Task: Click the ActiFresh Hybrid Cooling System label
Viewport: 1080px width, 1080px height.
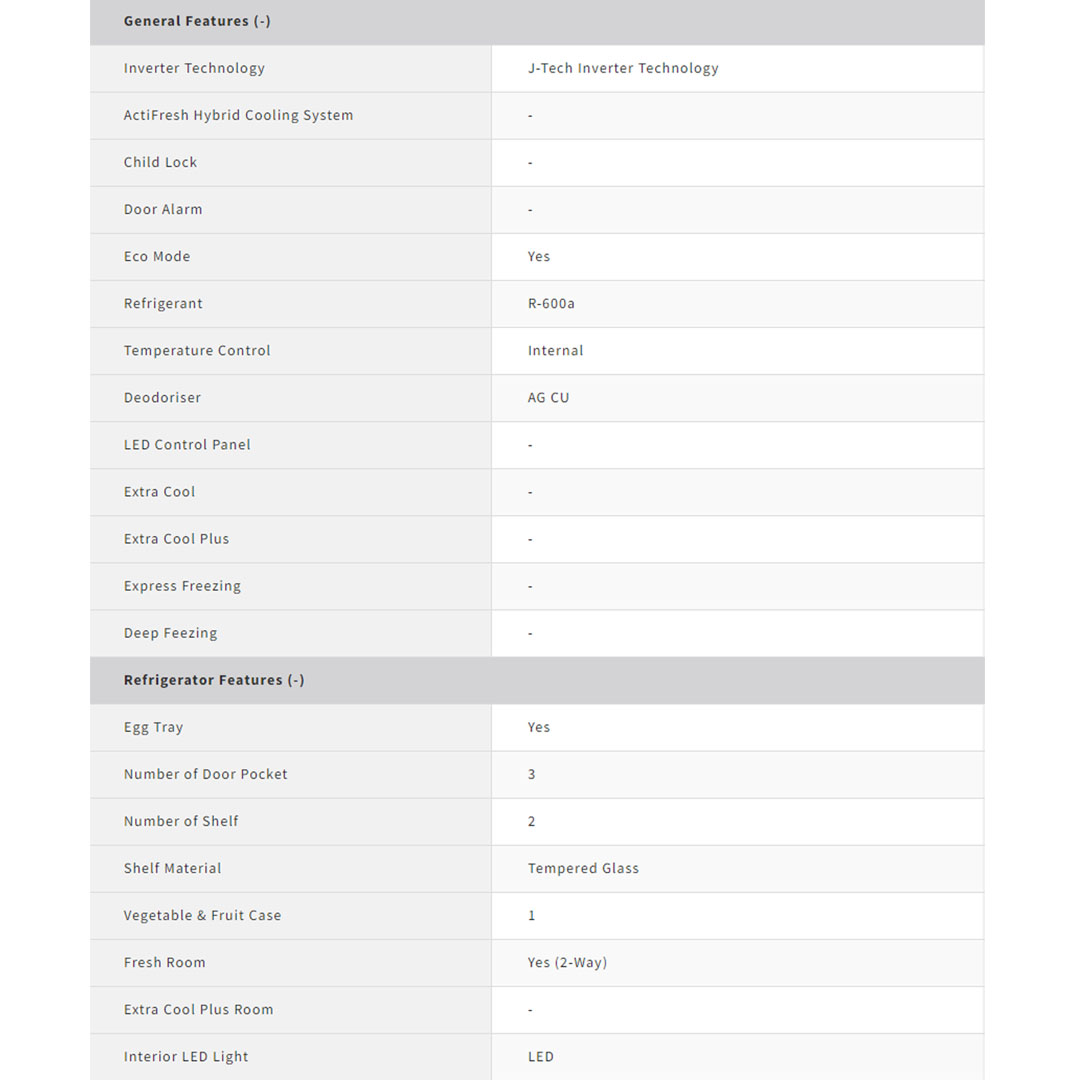Action: tap(238, 115)
